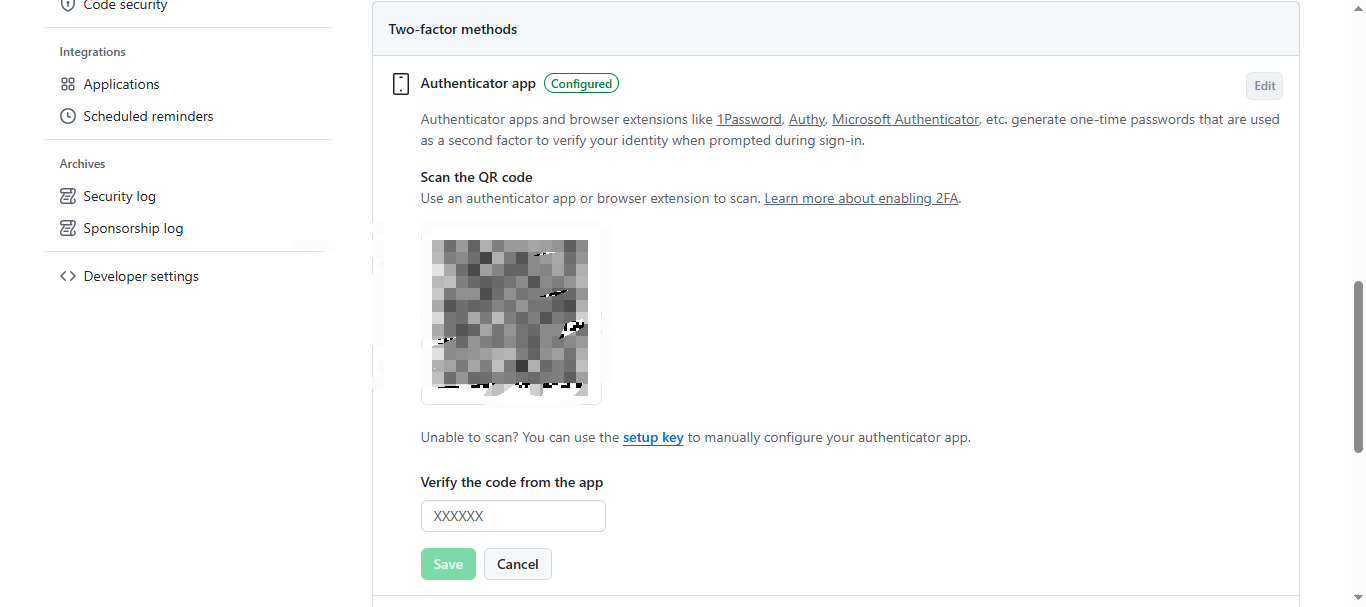Click the Security log icon
This screenshot has width=1366, height=607.
tap(68, 197)
